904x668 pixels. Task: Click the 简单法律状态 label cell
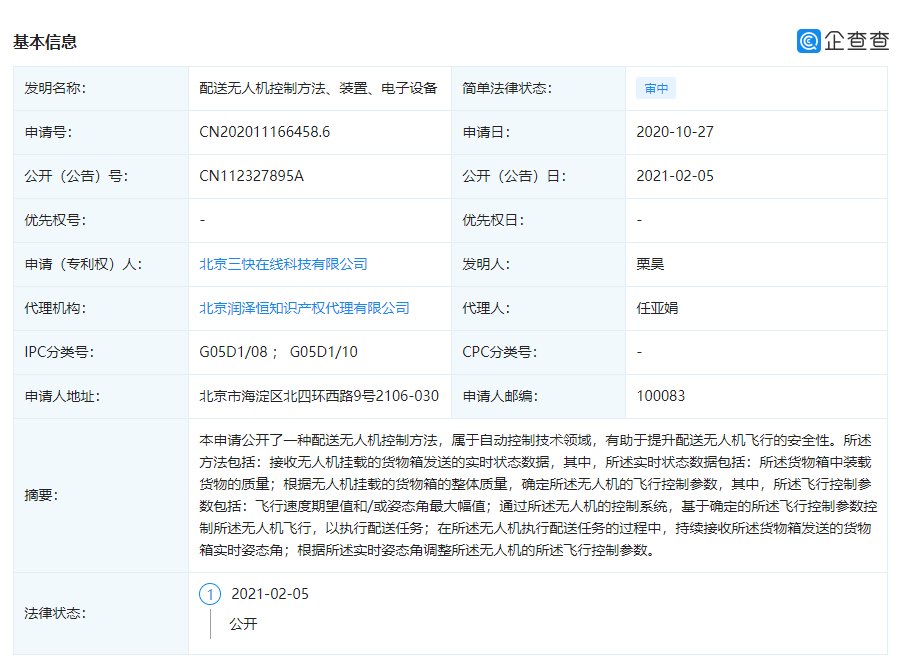point(538,88)
